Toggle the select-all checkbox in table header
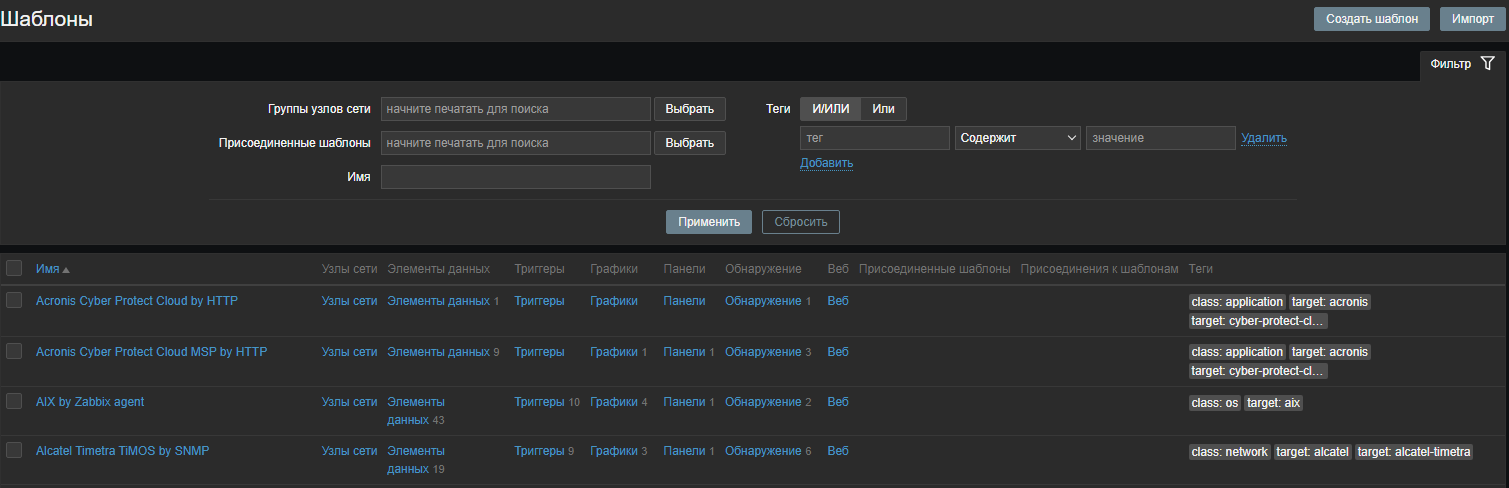 click(14, 268)
